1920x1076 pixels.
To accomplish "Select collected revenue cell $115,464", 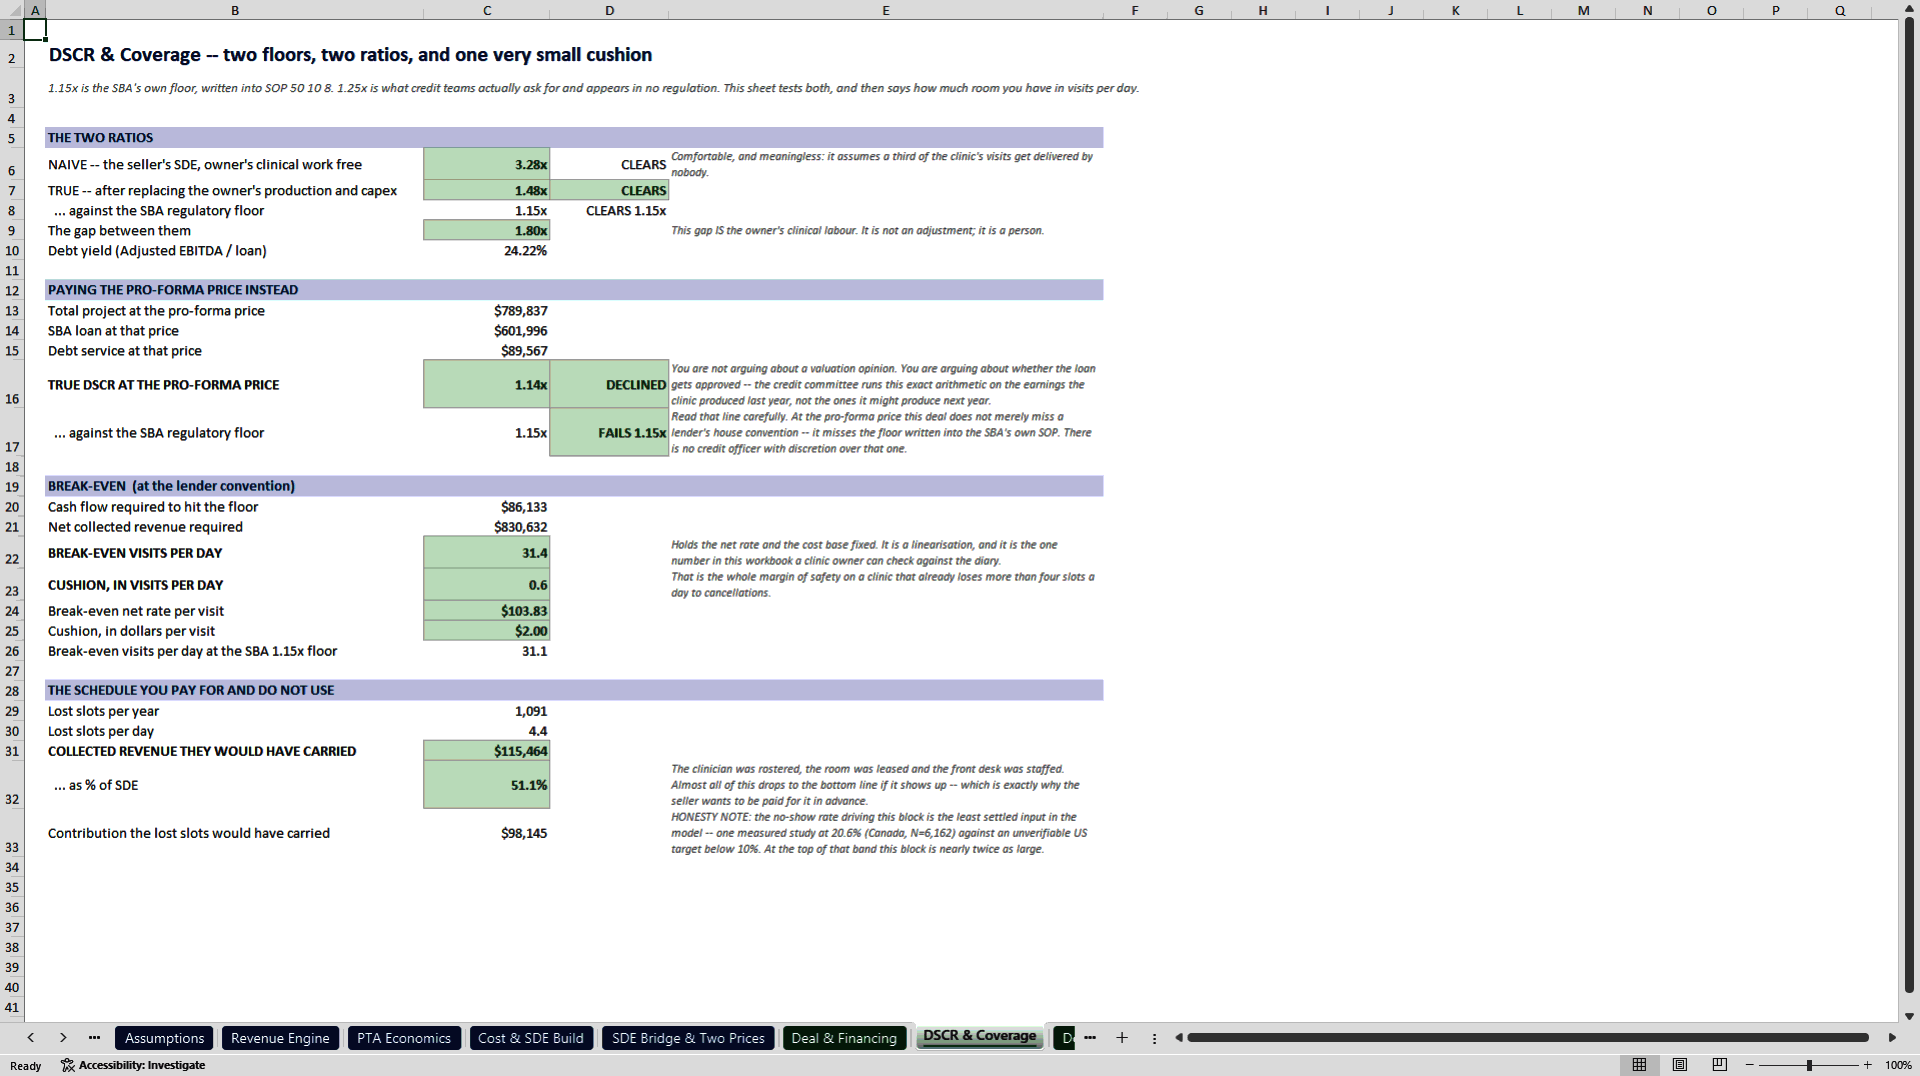I will (487, 750).
